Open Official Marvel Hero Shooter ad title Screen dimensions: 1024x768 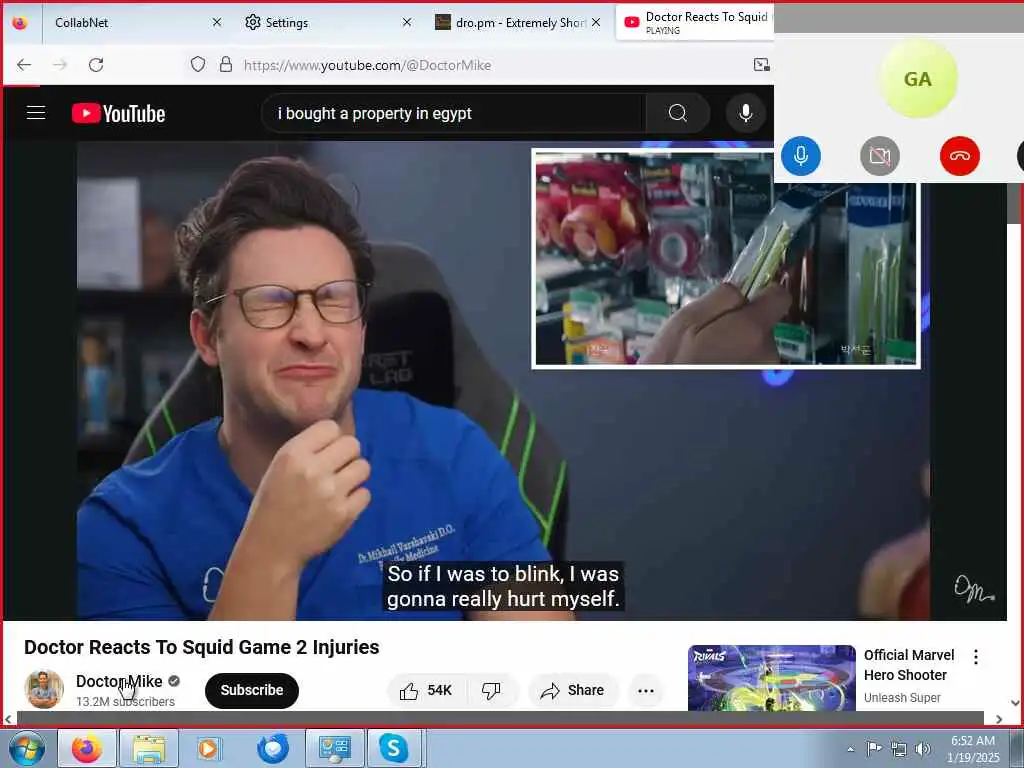point(908,665)
